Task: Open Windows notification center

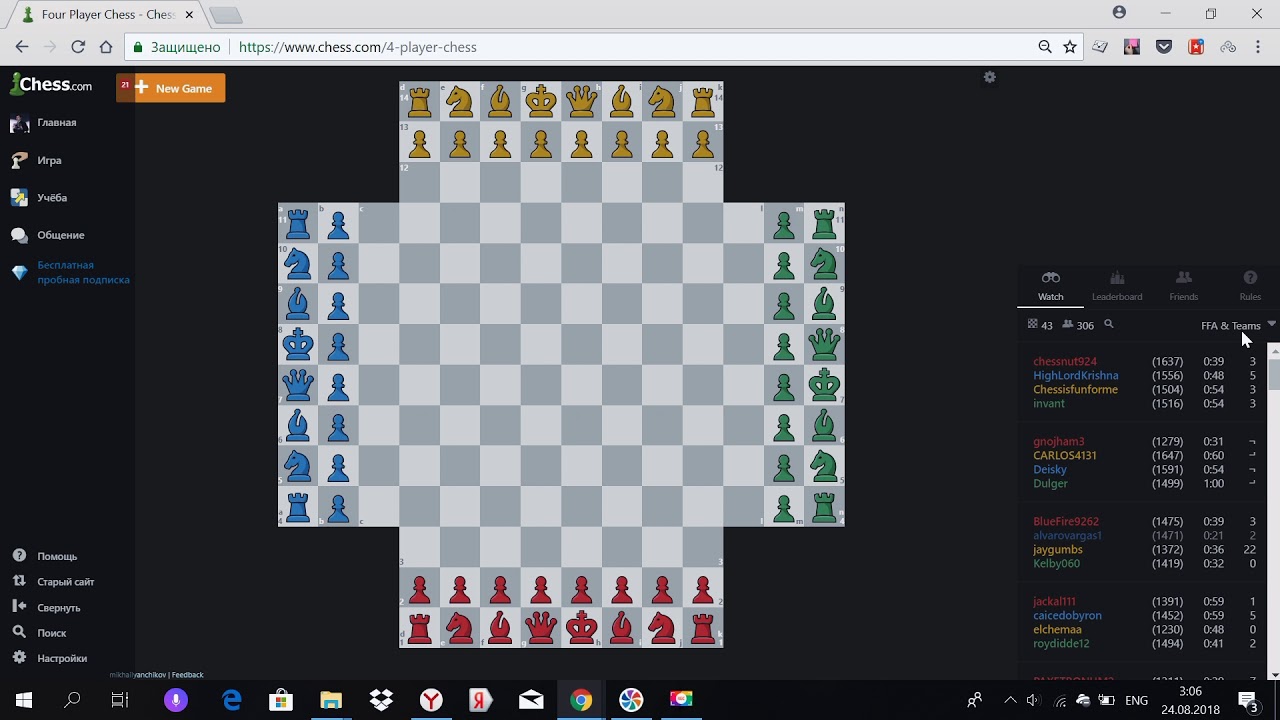Action: pyautogui.click(x=1249, y=700)
